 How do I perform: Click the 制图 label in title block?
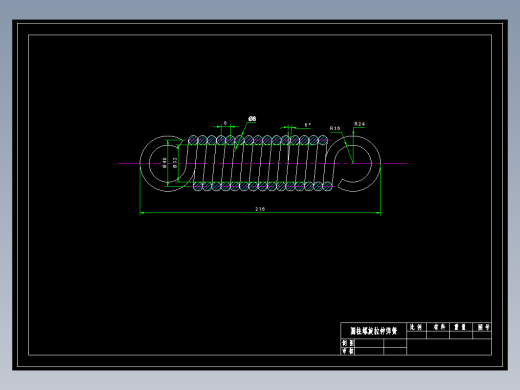click(x=348, y=343)
